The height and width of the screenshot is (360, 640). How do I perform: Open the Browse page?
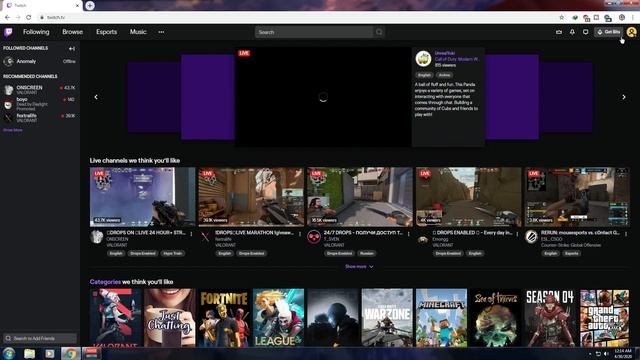(x=72, y=32)
